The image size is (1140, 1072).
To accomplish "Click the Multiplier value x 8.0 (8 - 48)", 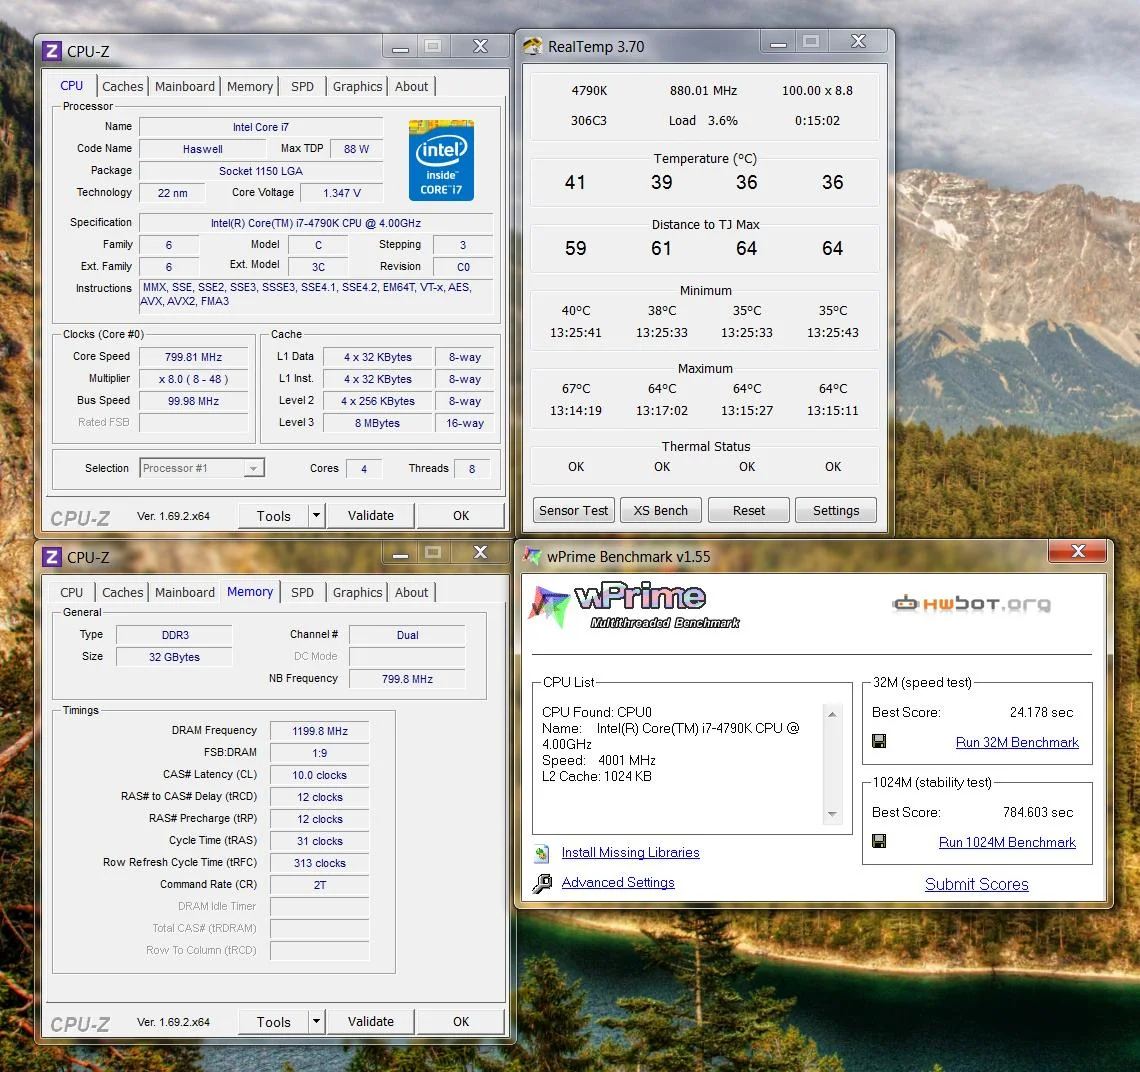I will click(193, 379).
